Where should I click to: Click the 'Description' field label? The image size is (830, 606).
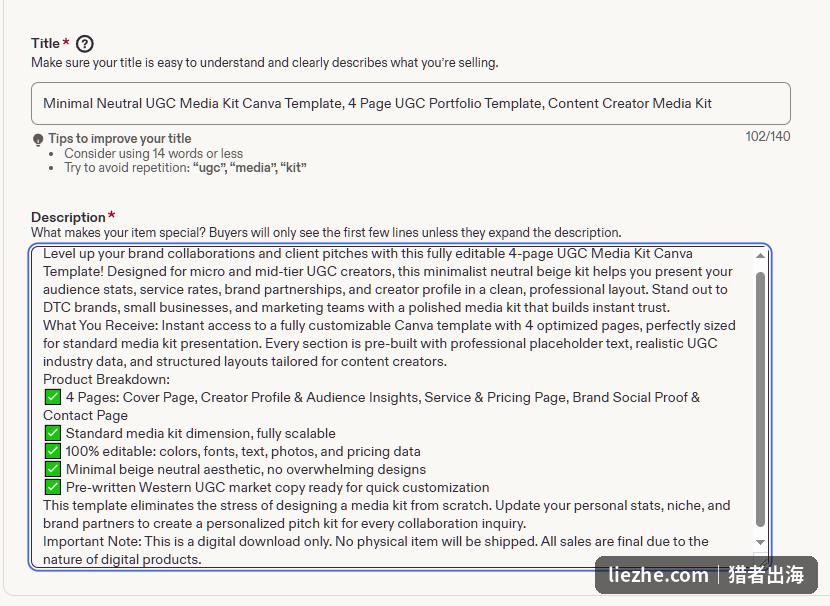tap(68, 218)
